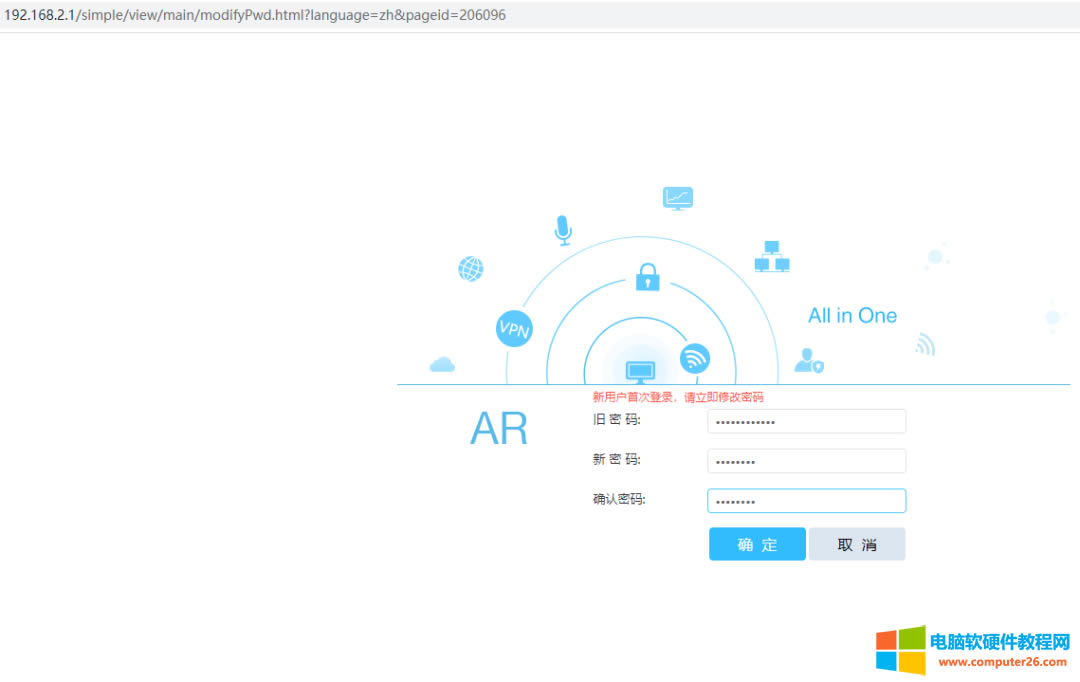Click the round Wi-Fi icon

[x=694, y=358]
